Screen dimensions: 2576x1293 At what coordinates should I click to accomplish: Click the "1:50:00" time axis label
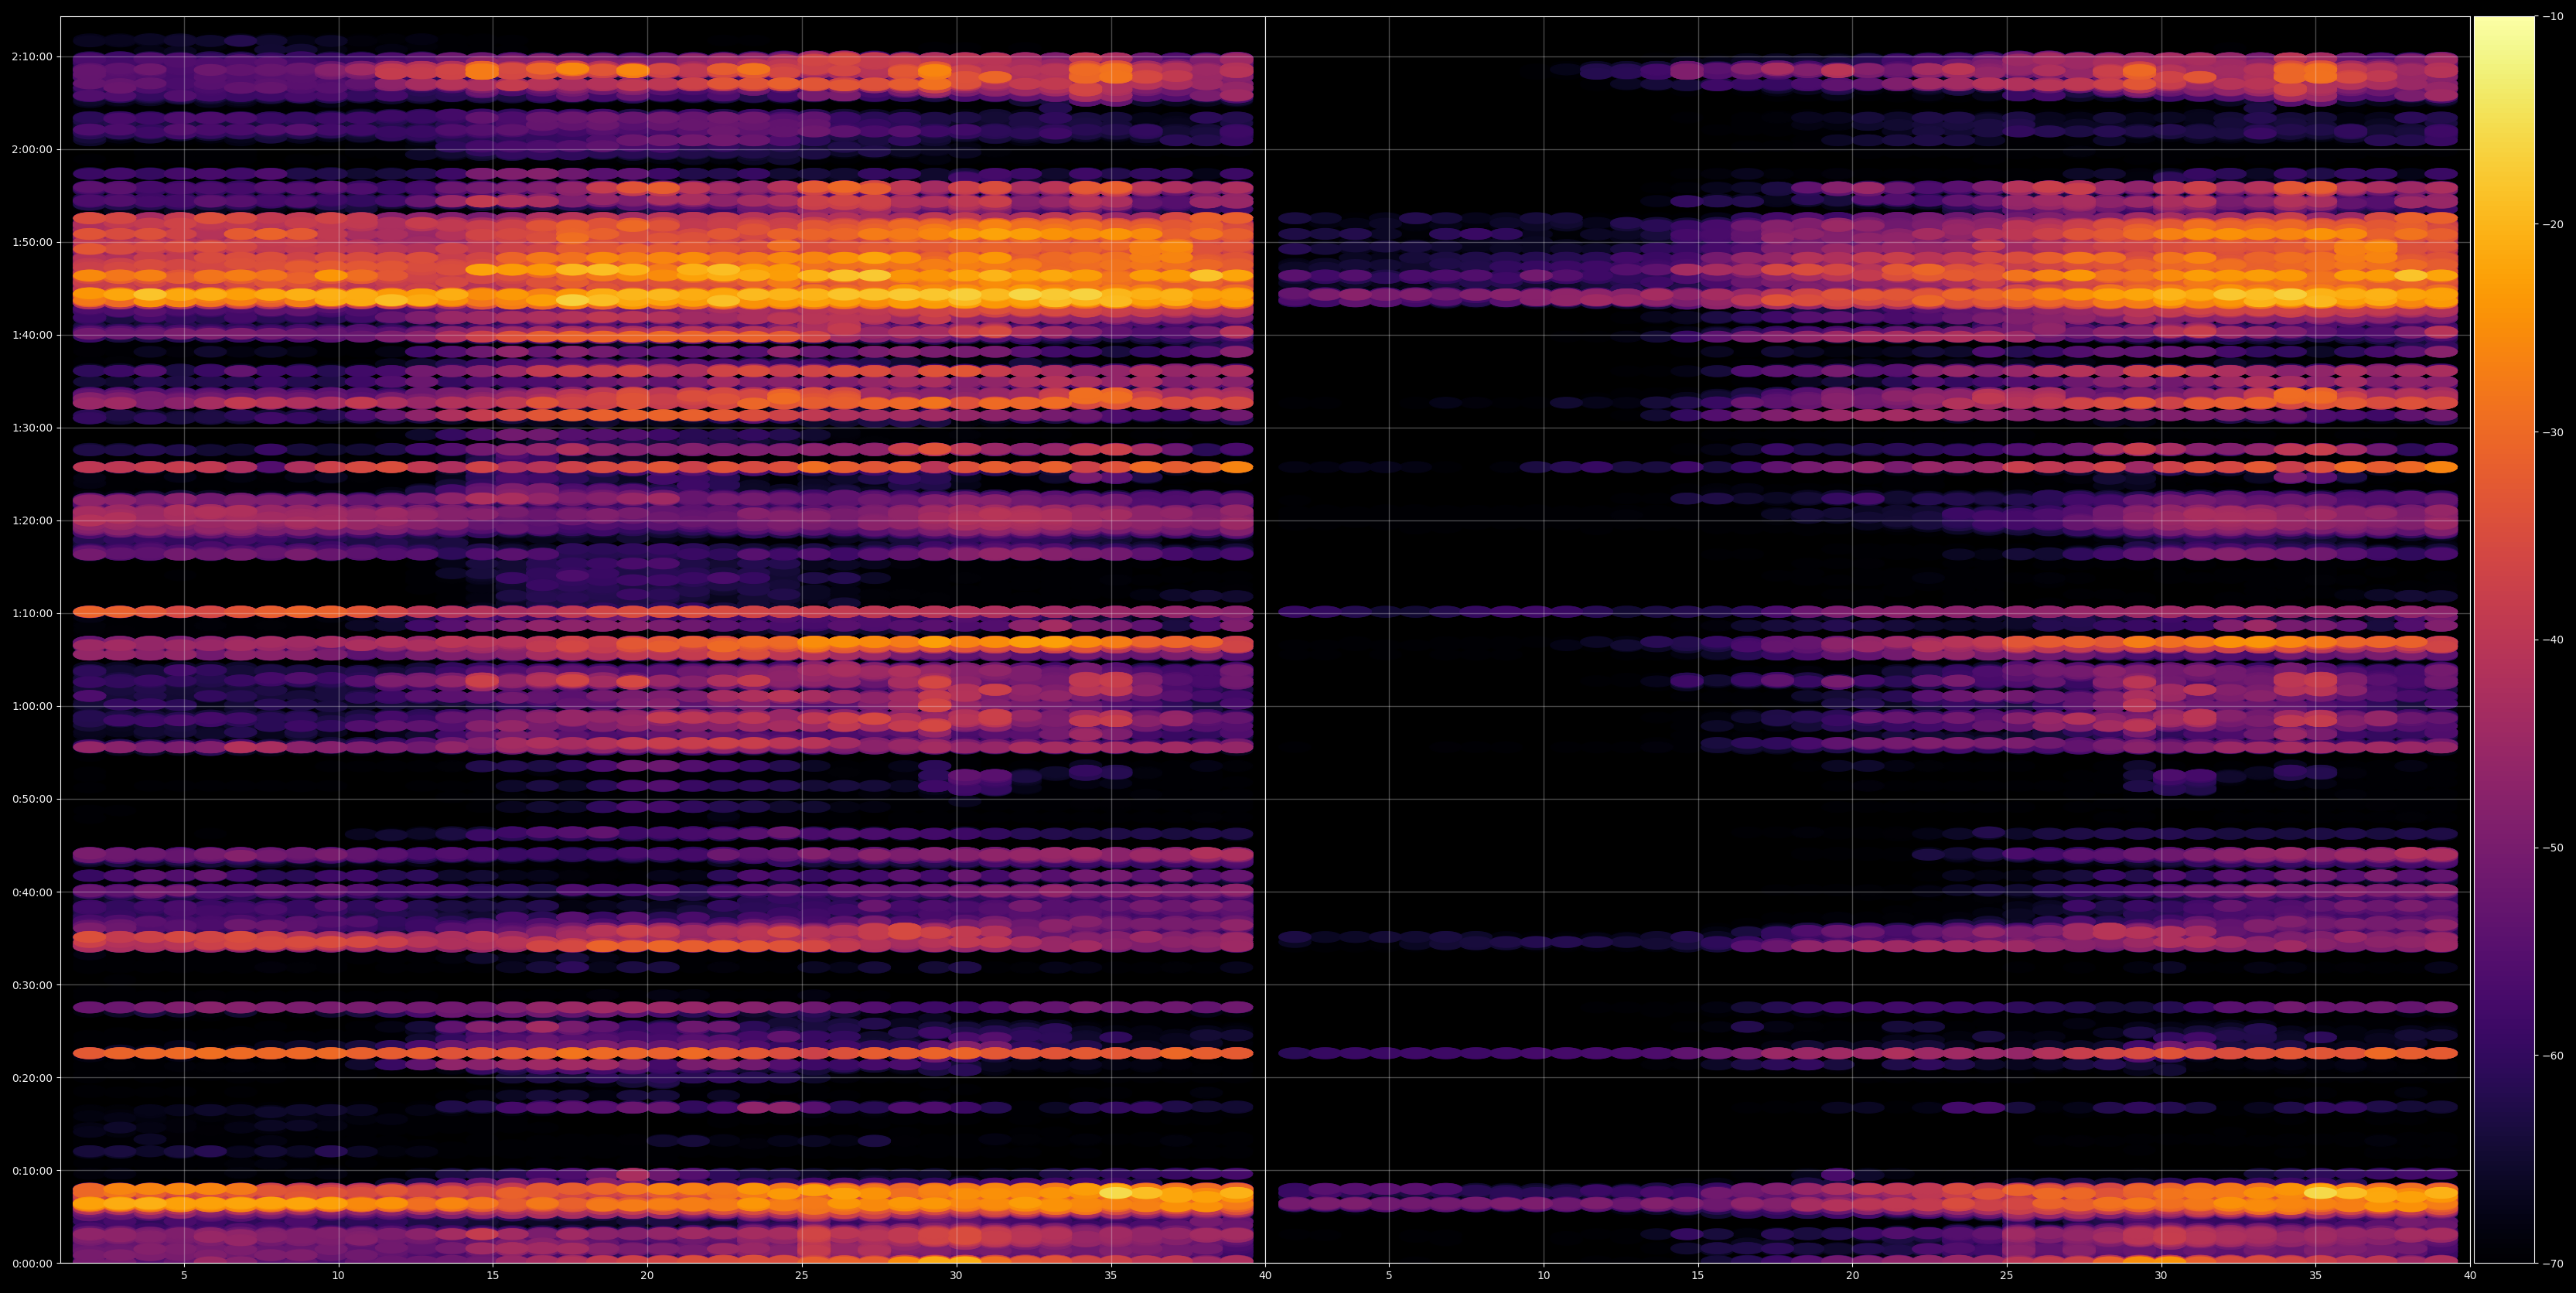click(x=32, y=242)
